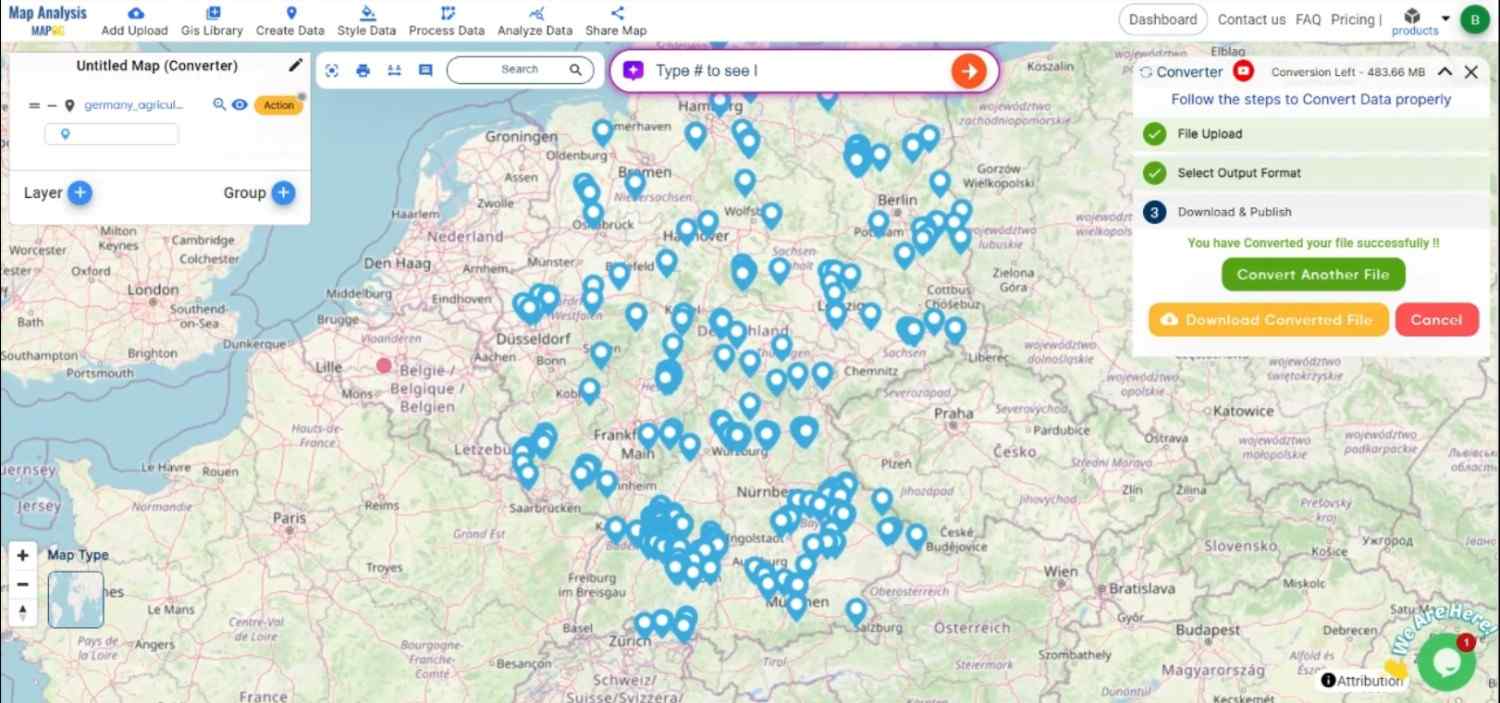Open the Attribution info

1361,681
